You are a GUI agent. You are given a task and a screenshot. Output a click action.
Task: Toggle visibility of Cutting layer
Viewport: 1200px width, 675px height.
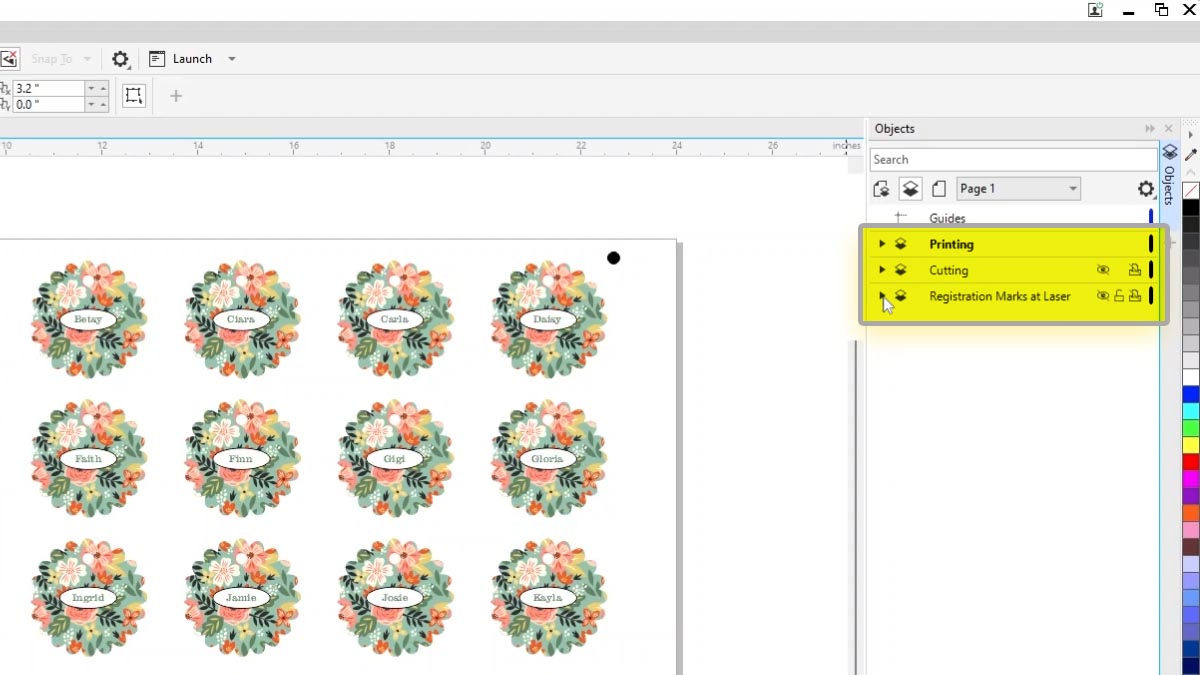tap(1103, 270)
